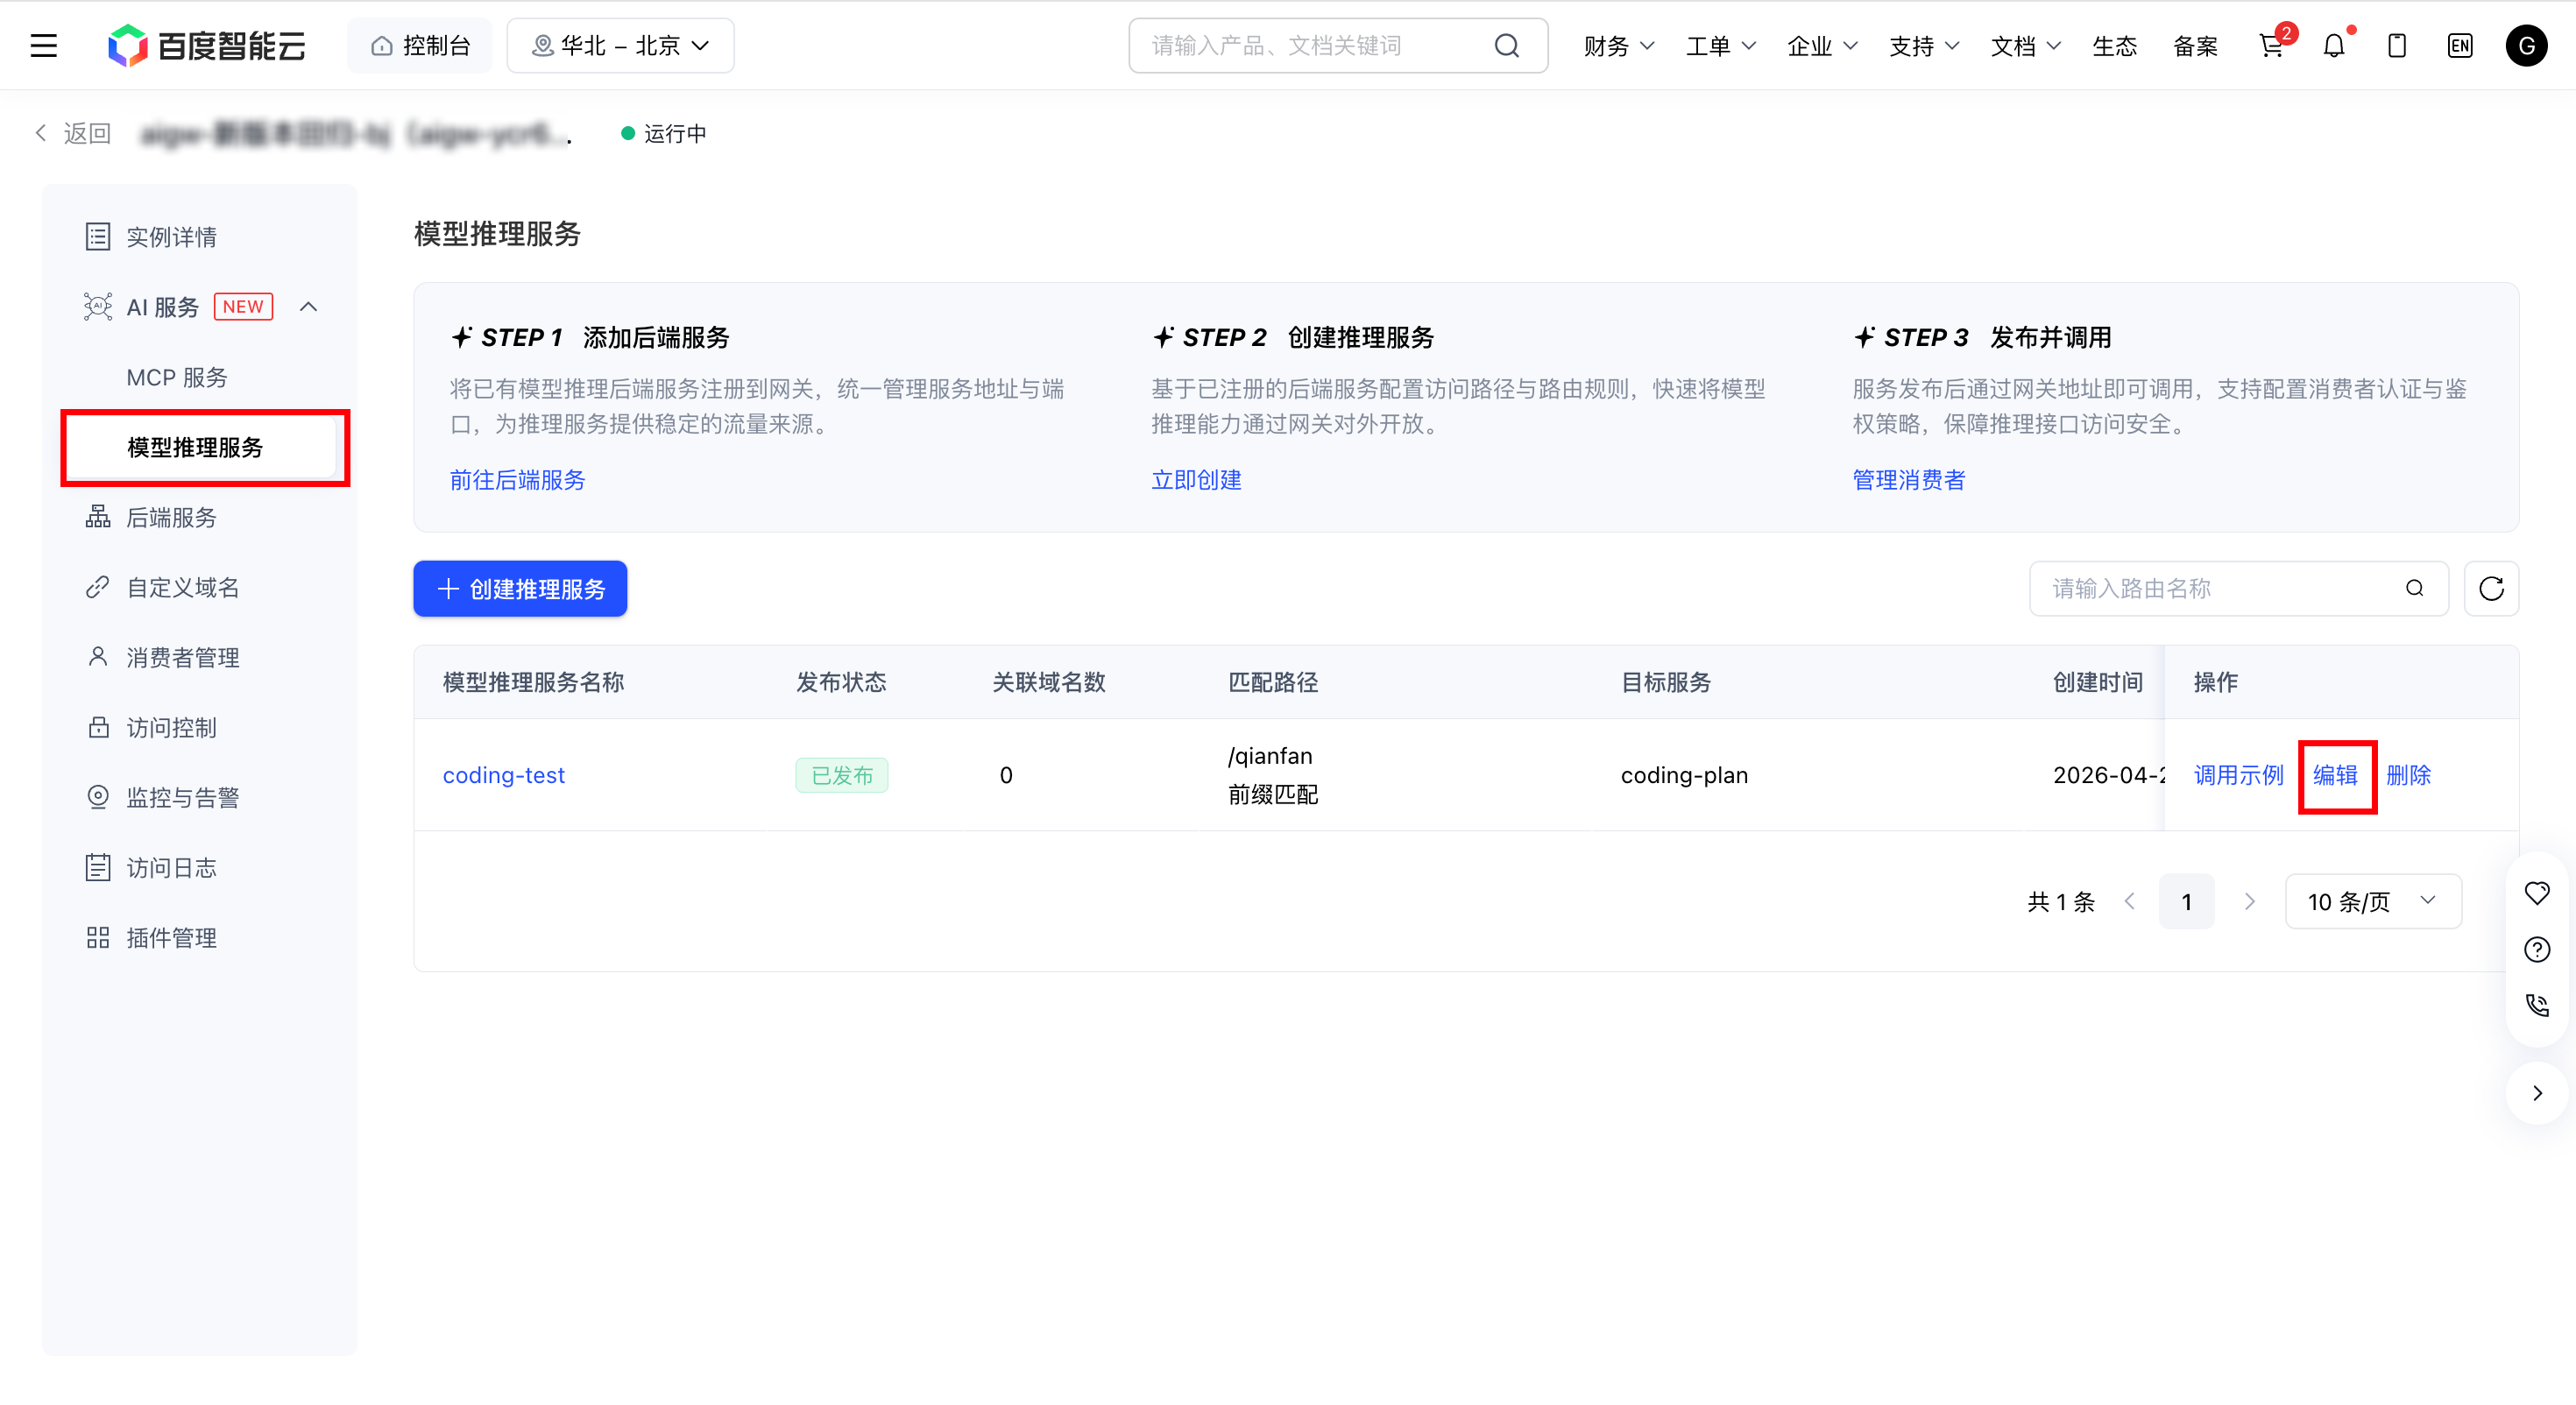The image size is (2576, 1405).
Task: Click the route search magnifier icon
Action: [2415, 589]
